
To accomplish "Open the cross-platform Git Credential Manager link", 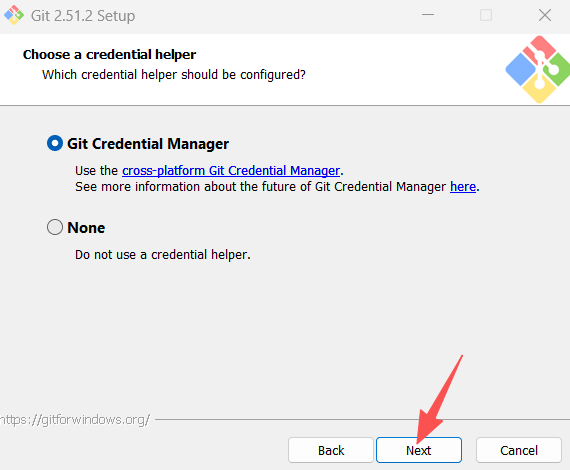I will coord(231,170).
